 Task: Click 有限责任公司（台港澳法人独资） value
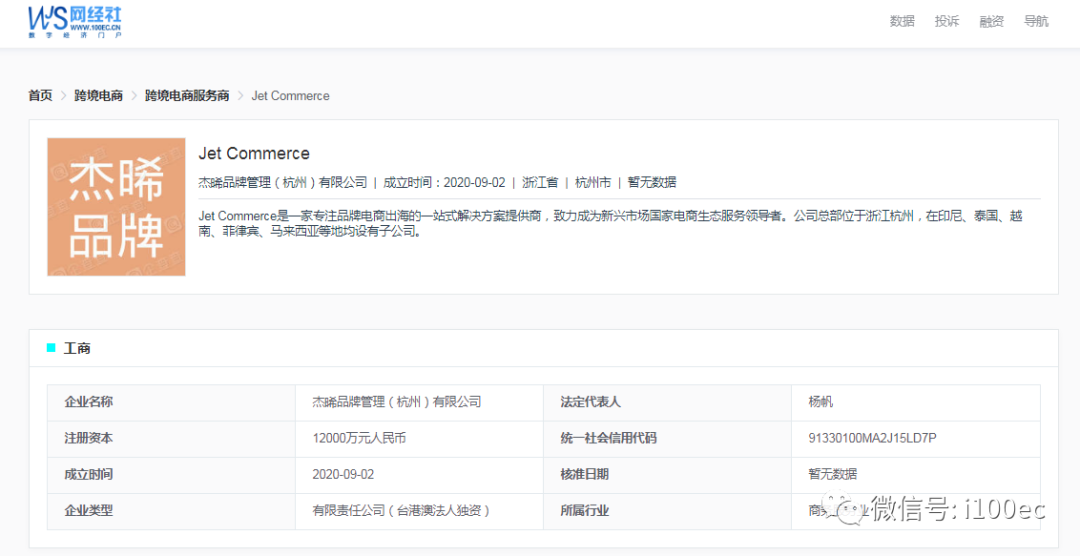[x=402, y=511]
